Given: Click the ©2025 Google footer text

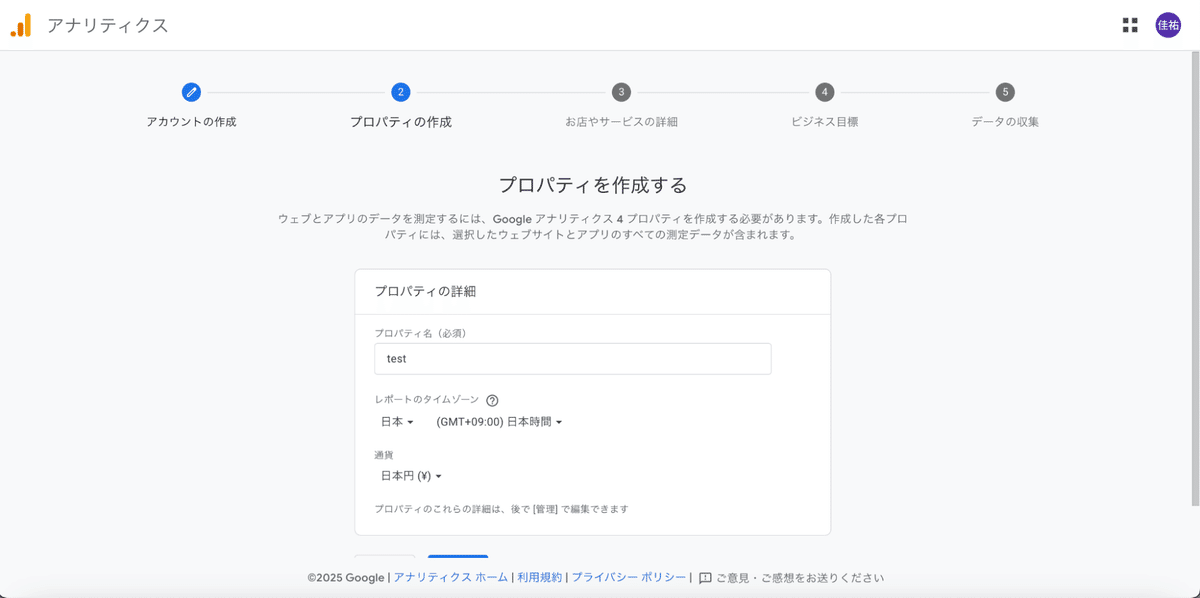Looking at the screenshot, I should pos(345,578).
